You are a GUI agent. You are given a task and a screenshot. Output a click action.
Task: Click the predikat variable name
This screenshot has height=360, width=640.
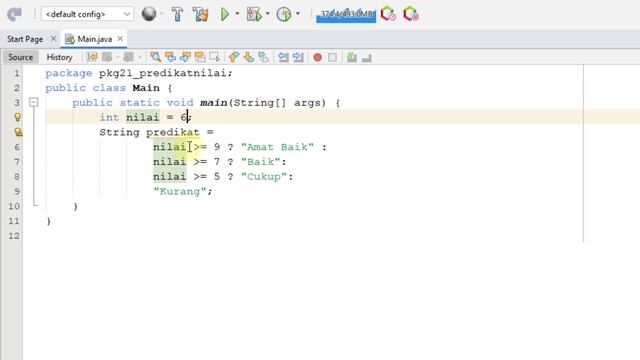pyautogui.click(x=173, y=132)
